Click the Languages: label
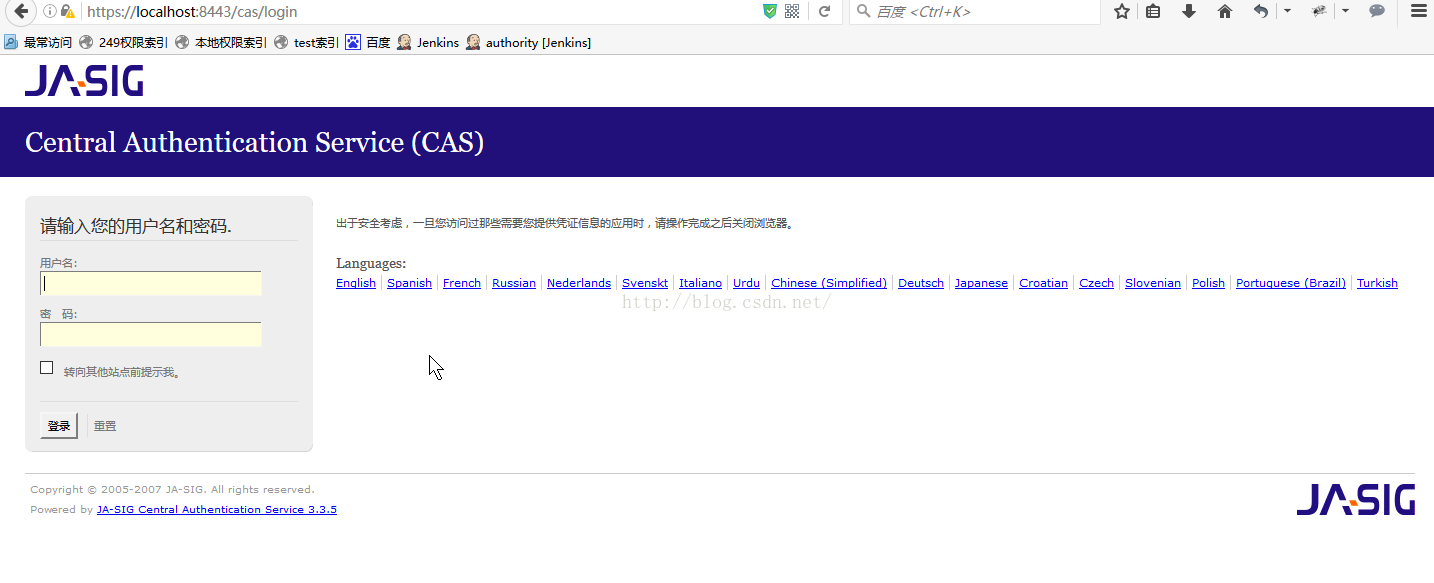1434x583 pixels. tap(371, 264)
